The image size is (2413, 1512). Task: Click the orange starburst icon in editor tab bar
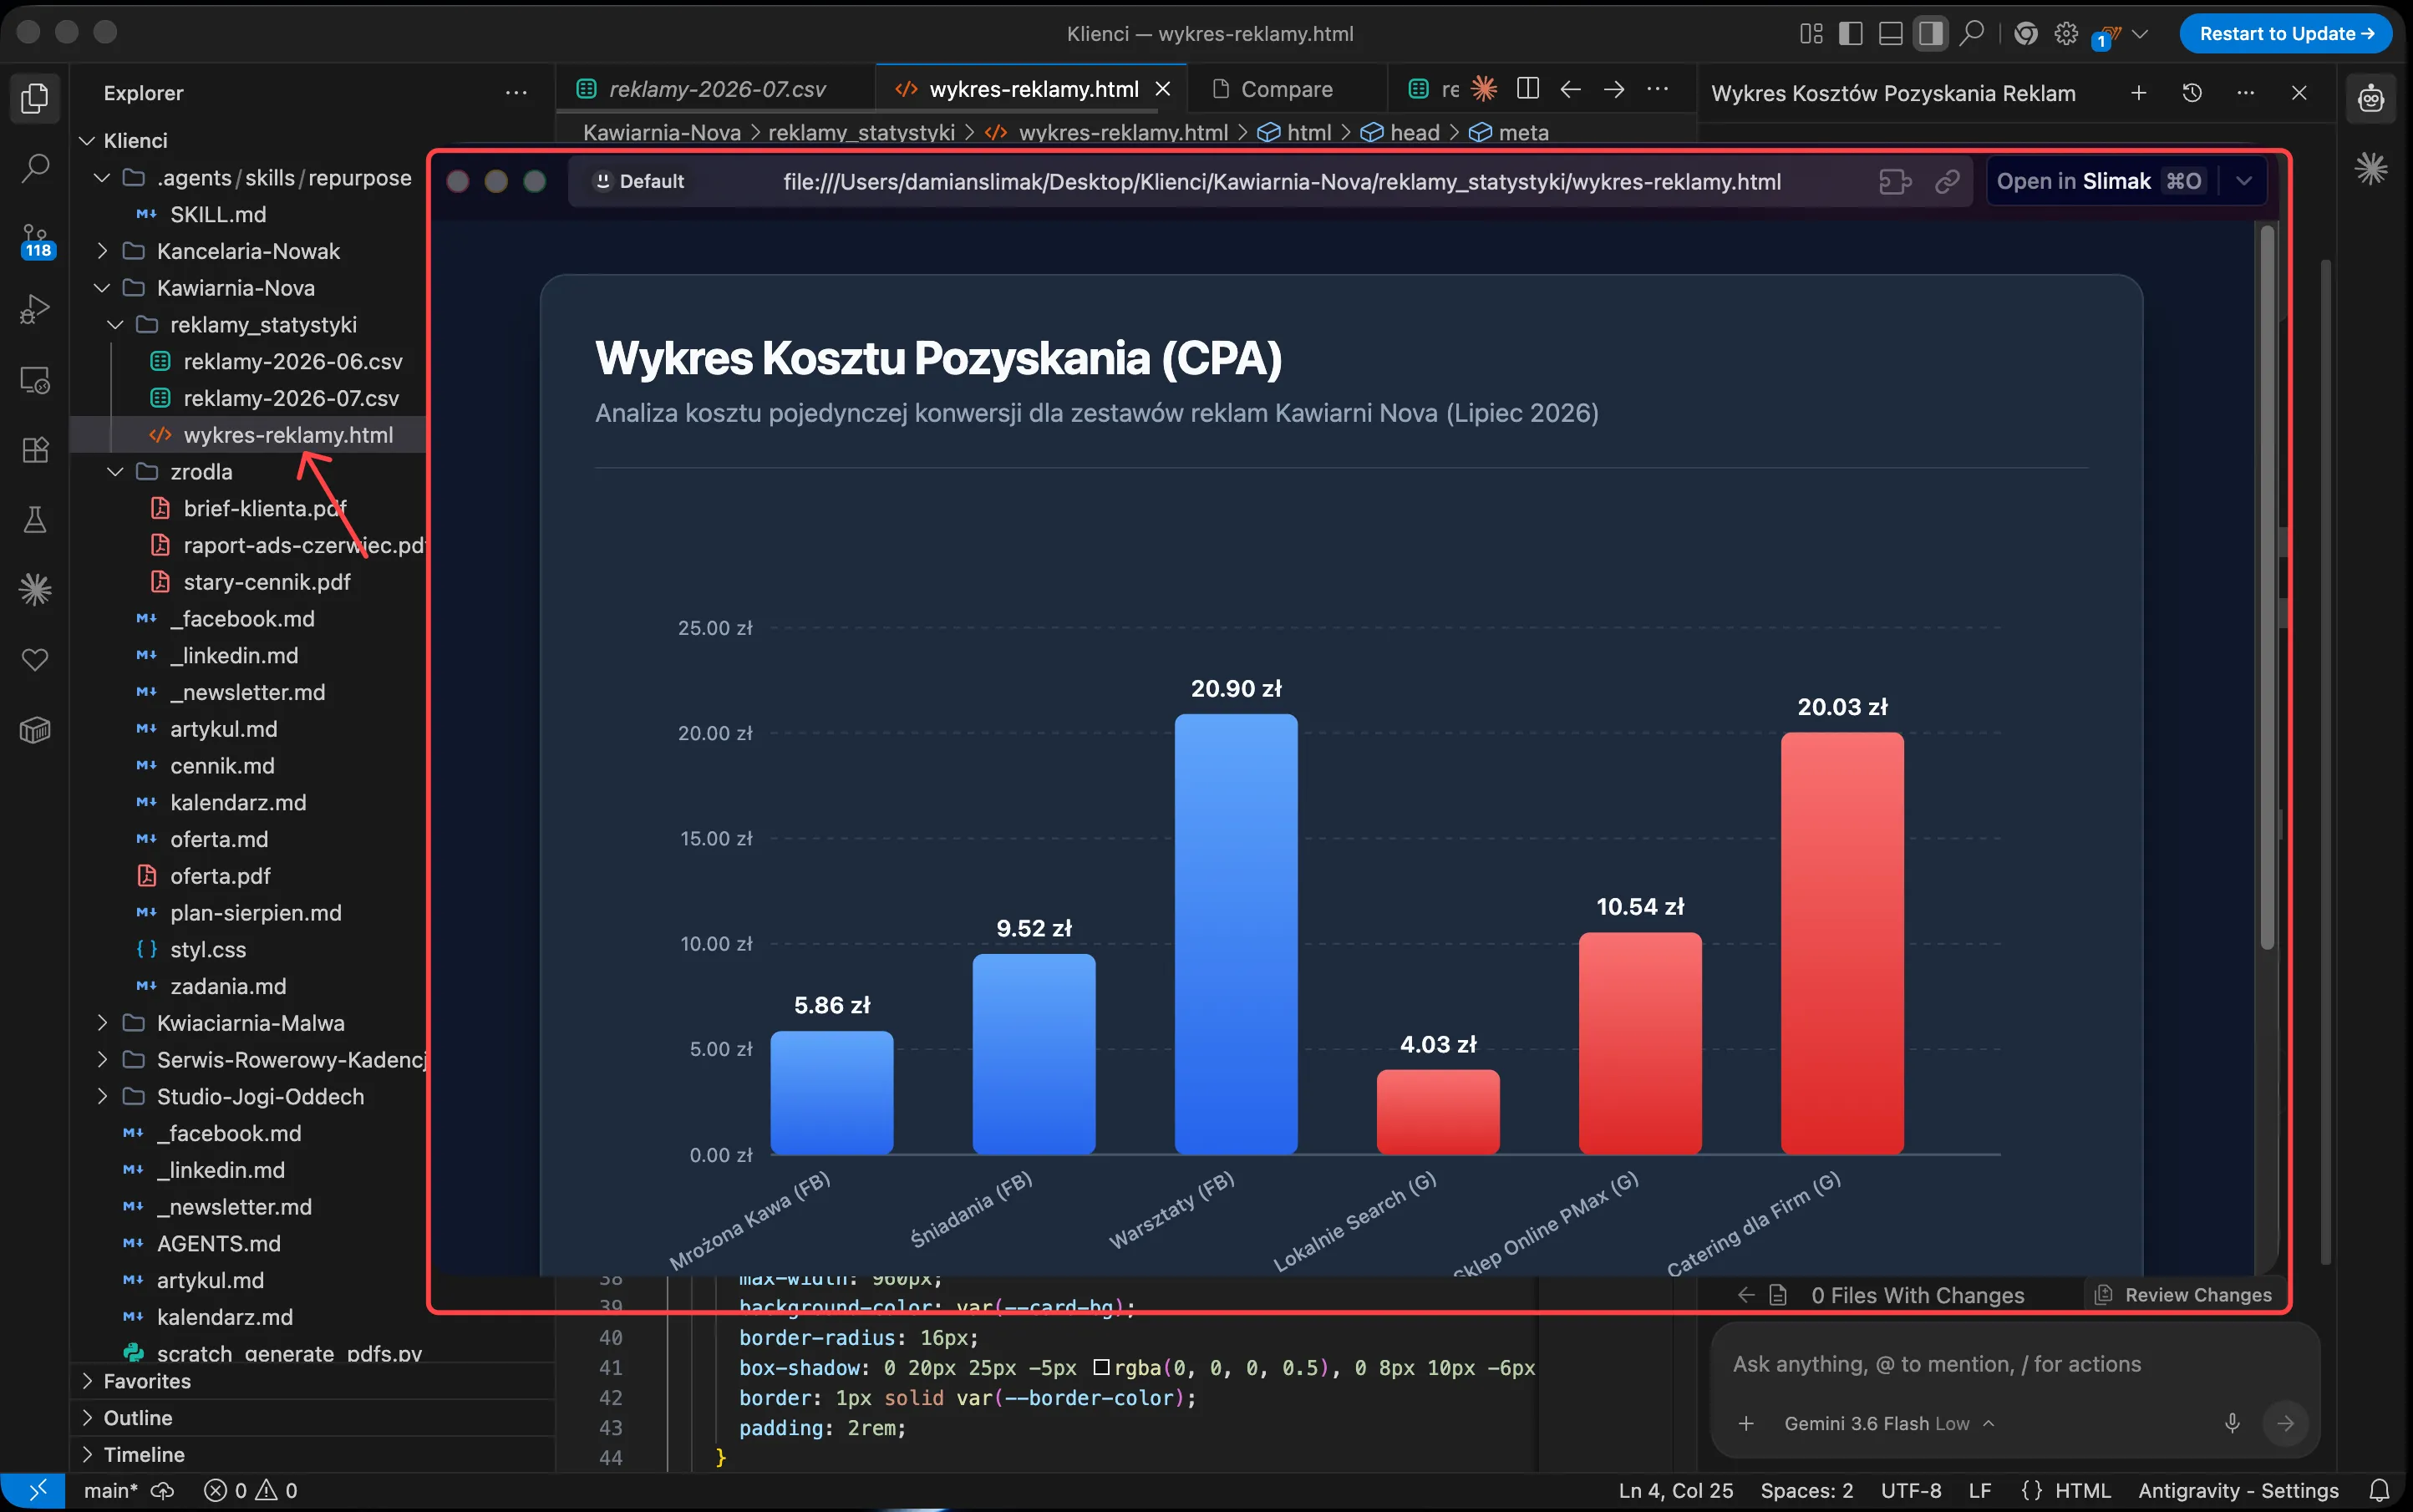pos(1484,89)
